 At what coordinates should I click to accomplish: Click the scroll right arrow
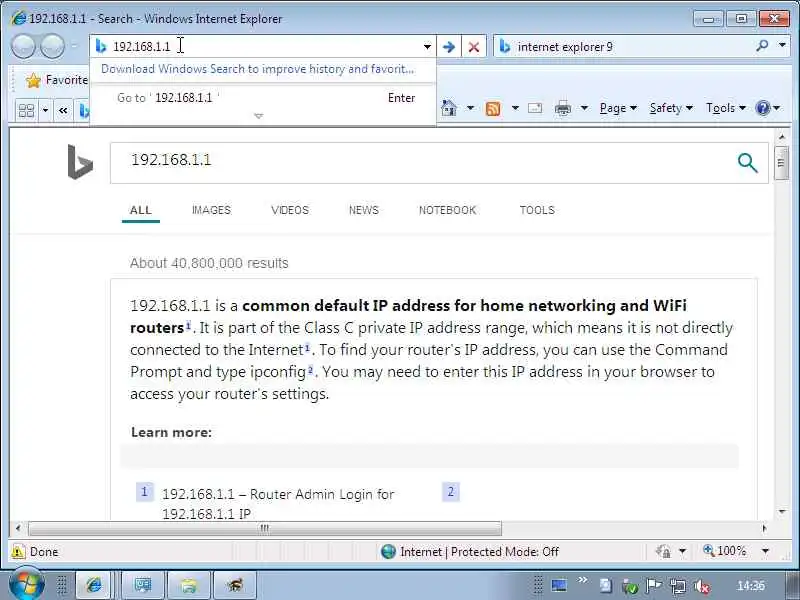[x=764, y=528]
